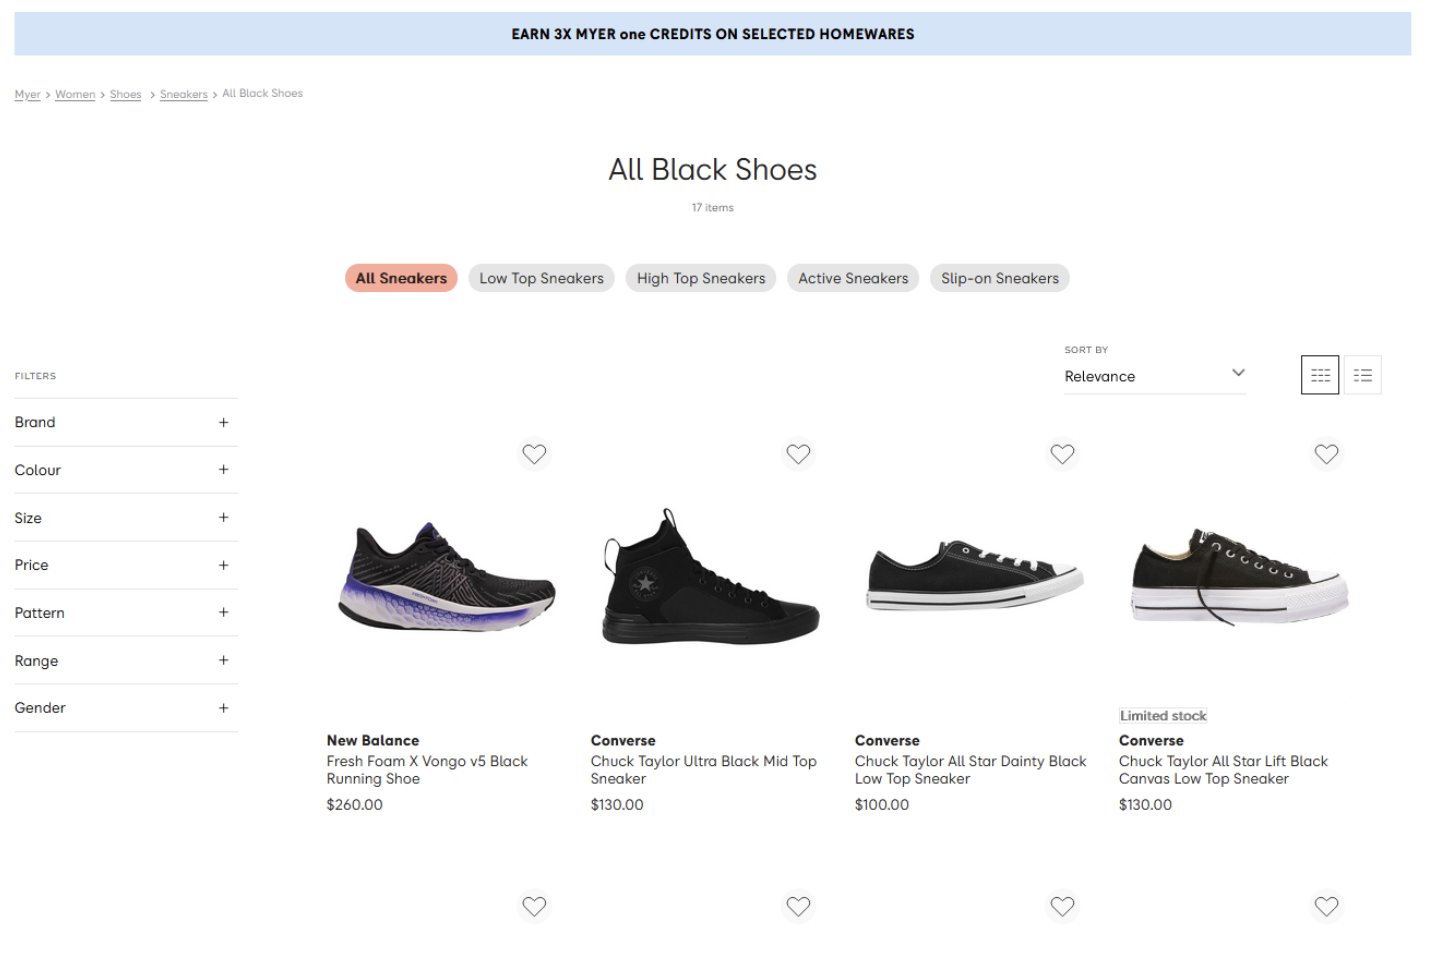Favorite the Chuck Taylor Ultra Mid Top sneaker
This screenshot has width=1432, height=964.
[x=798, y=454]
